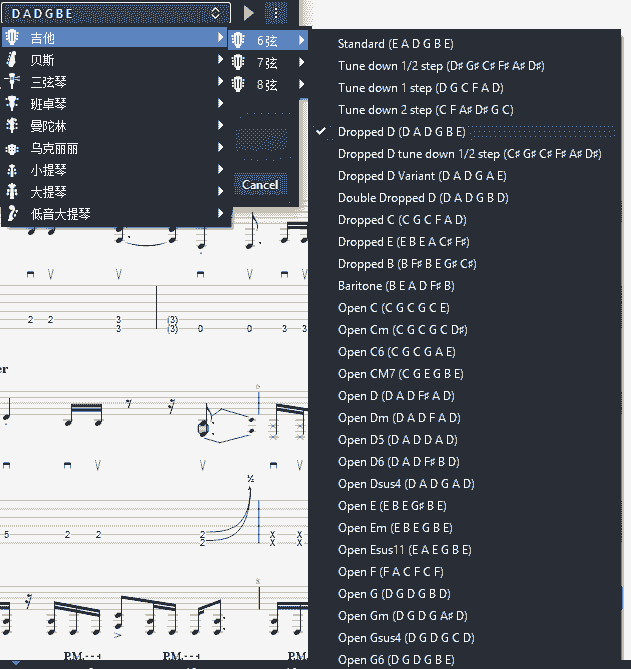This screenshot has height=669, width=631.
Task: Choose Standard (E A D G B E) tuning
Action: click(x=396, y=44)
